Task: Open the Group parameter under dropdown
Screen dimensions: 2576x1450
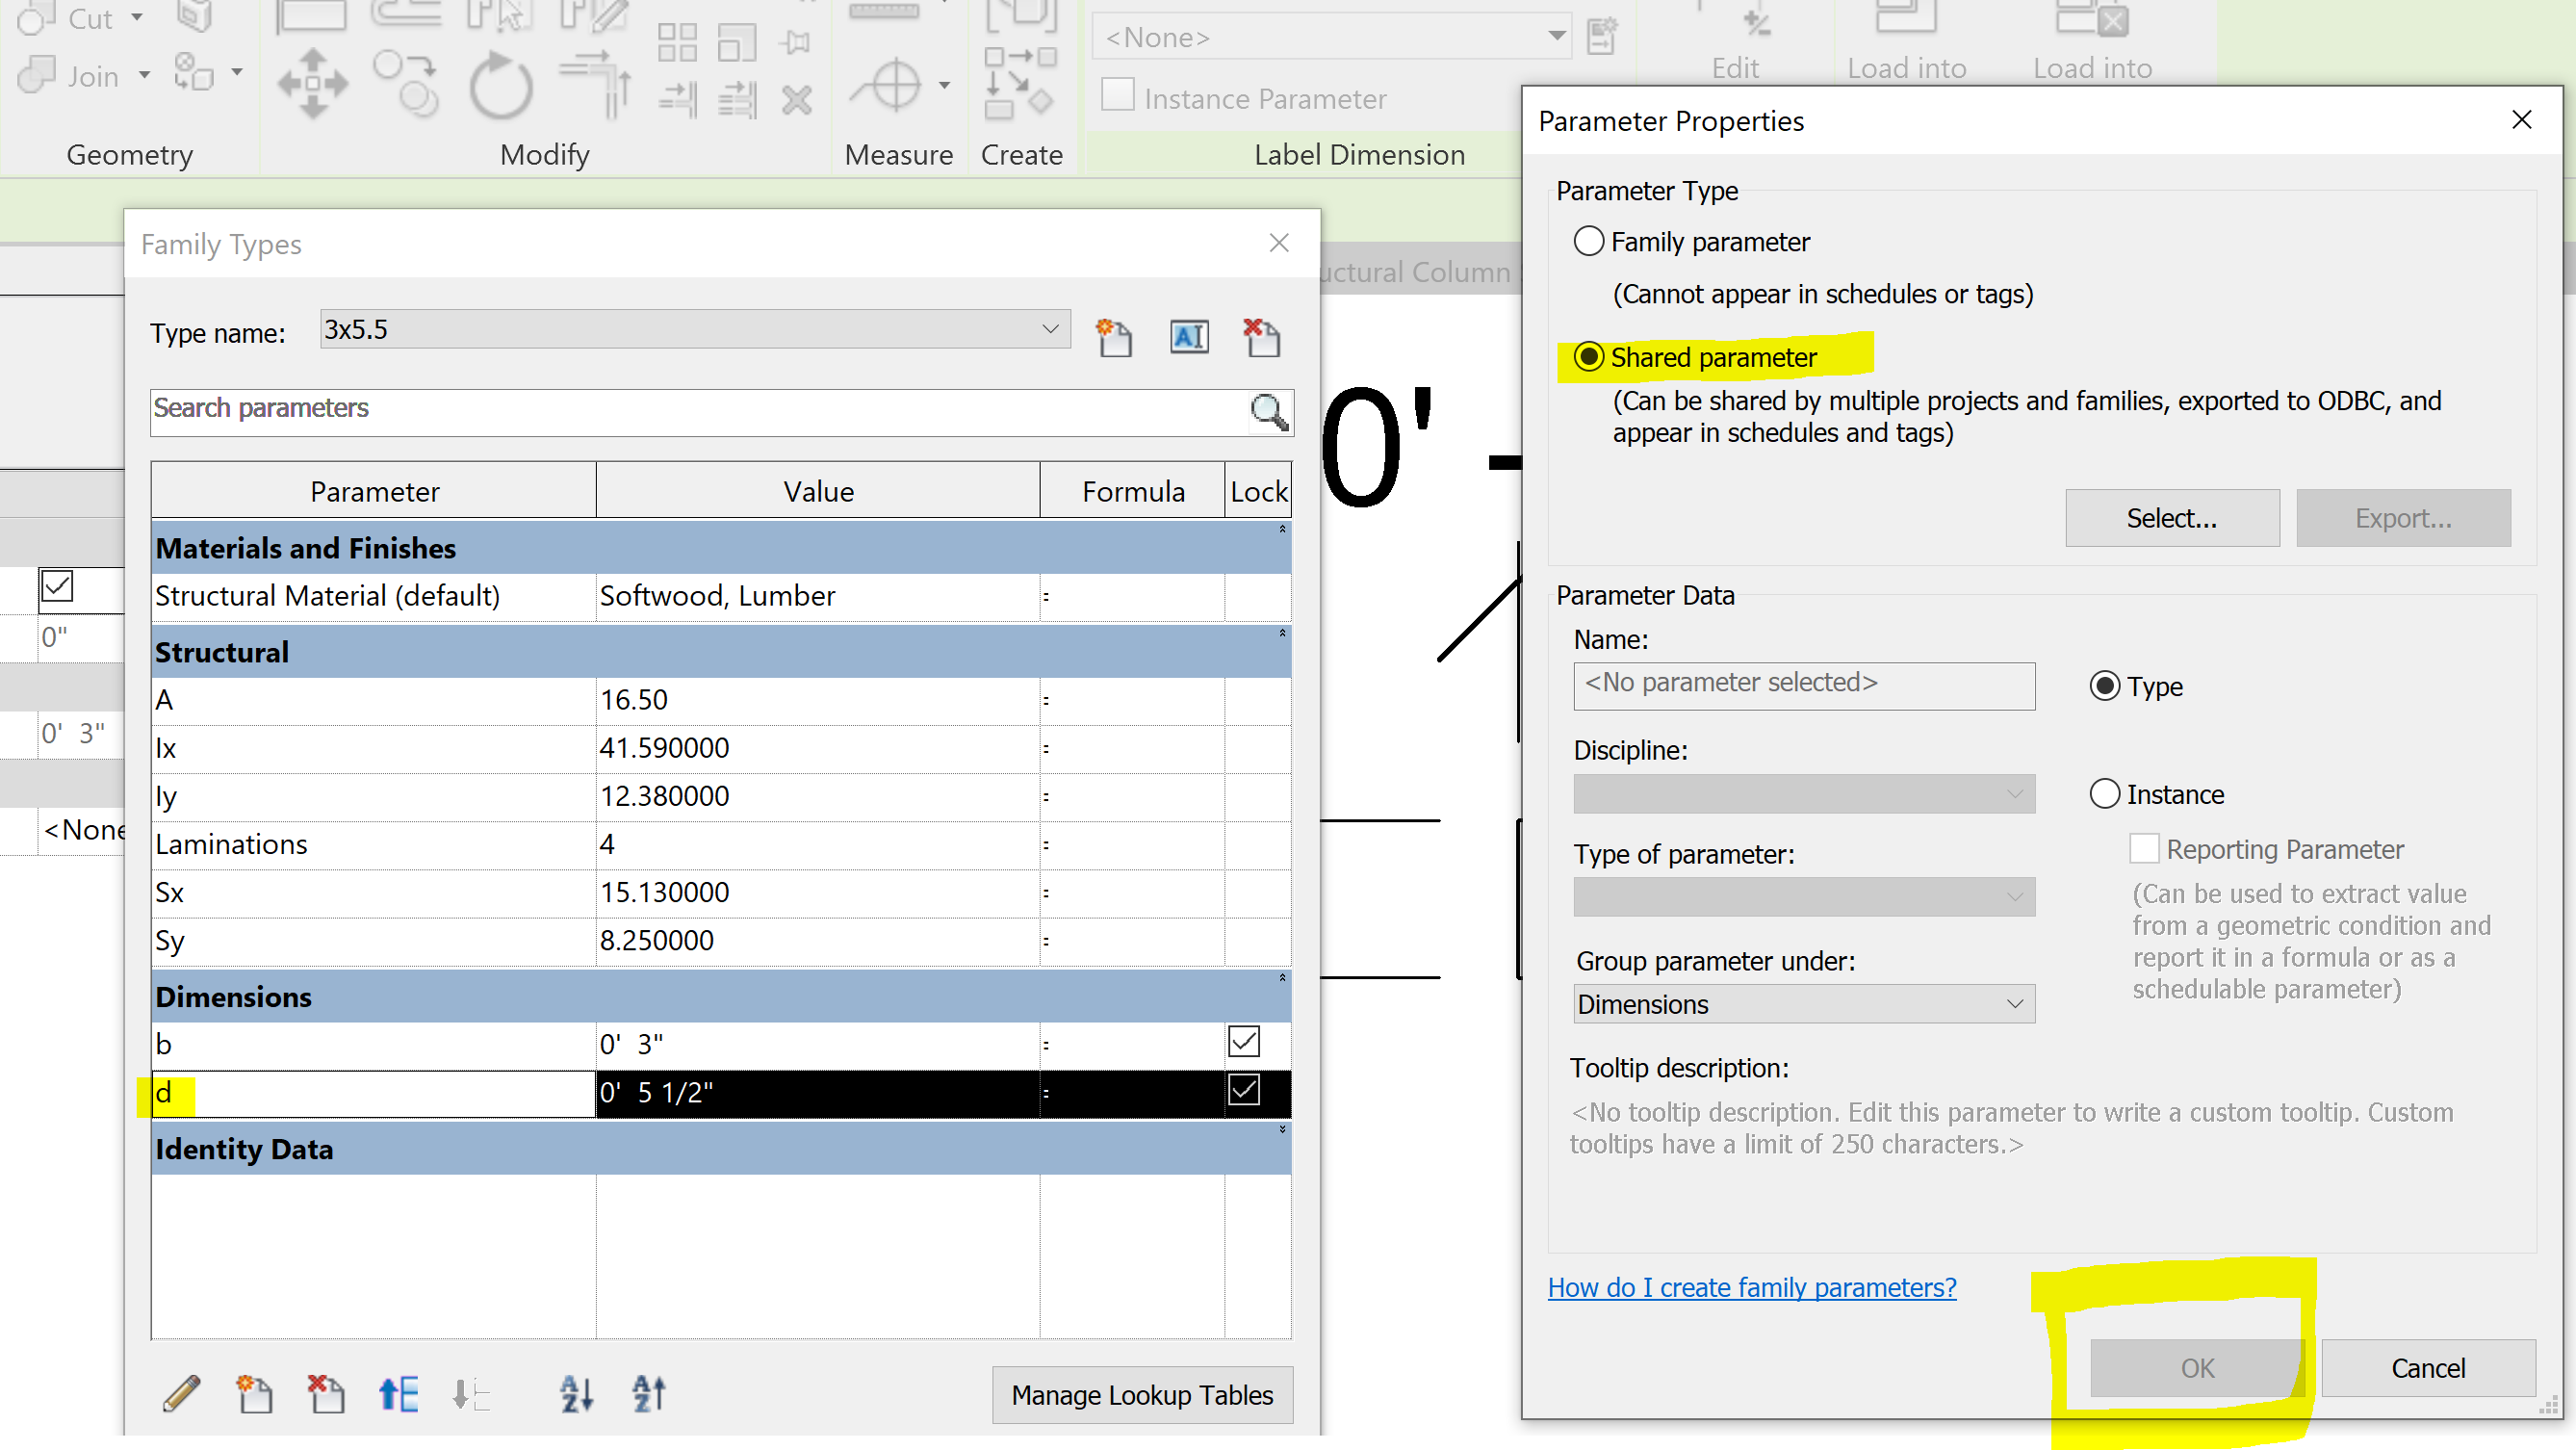Action: point(2013,1004)
